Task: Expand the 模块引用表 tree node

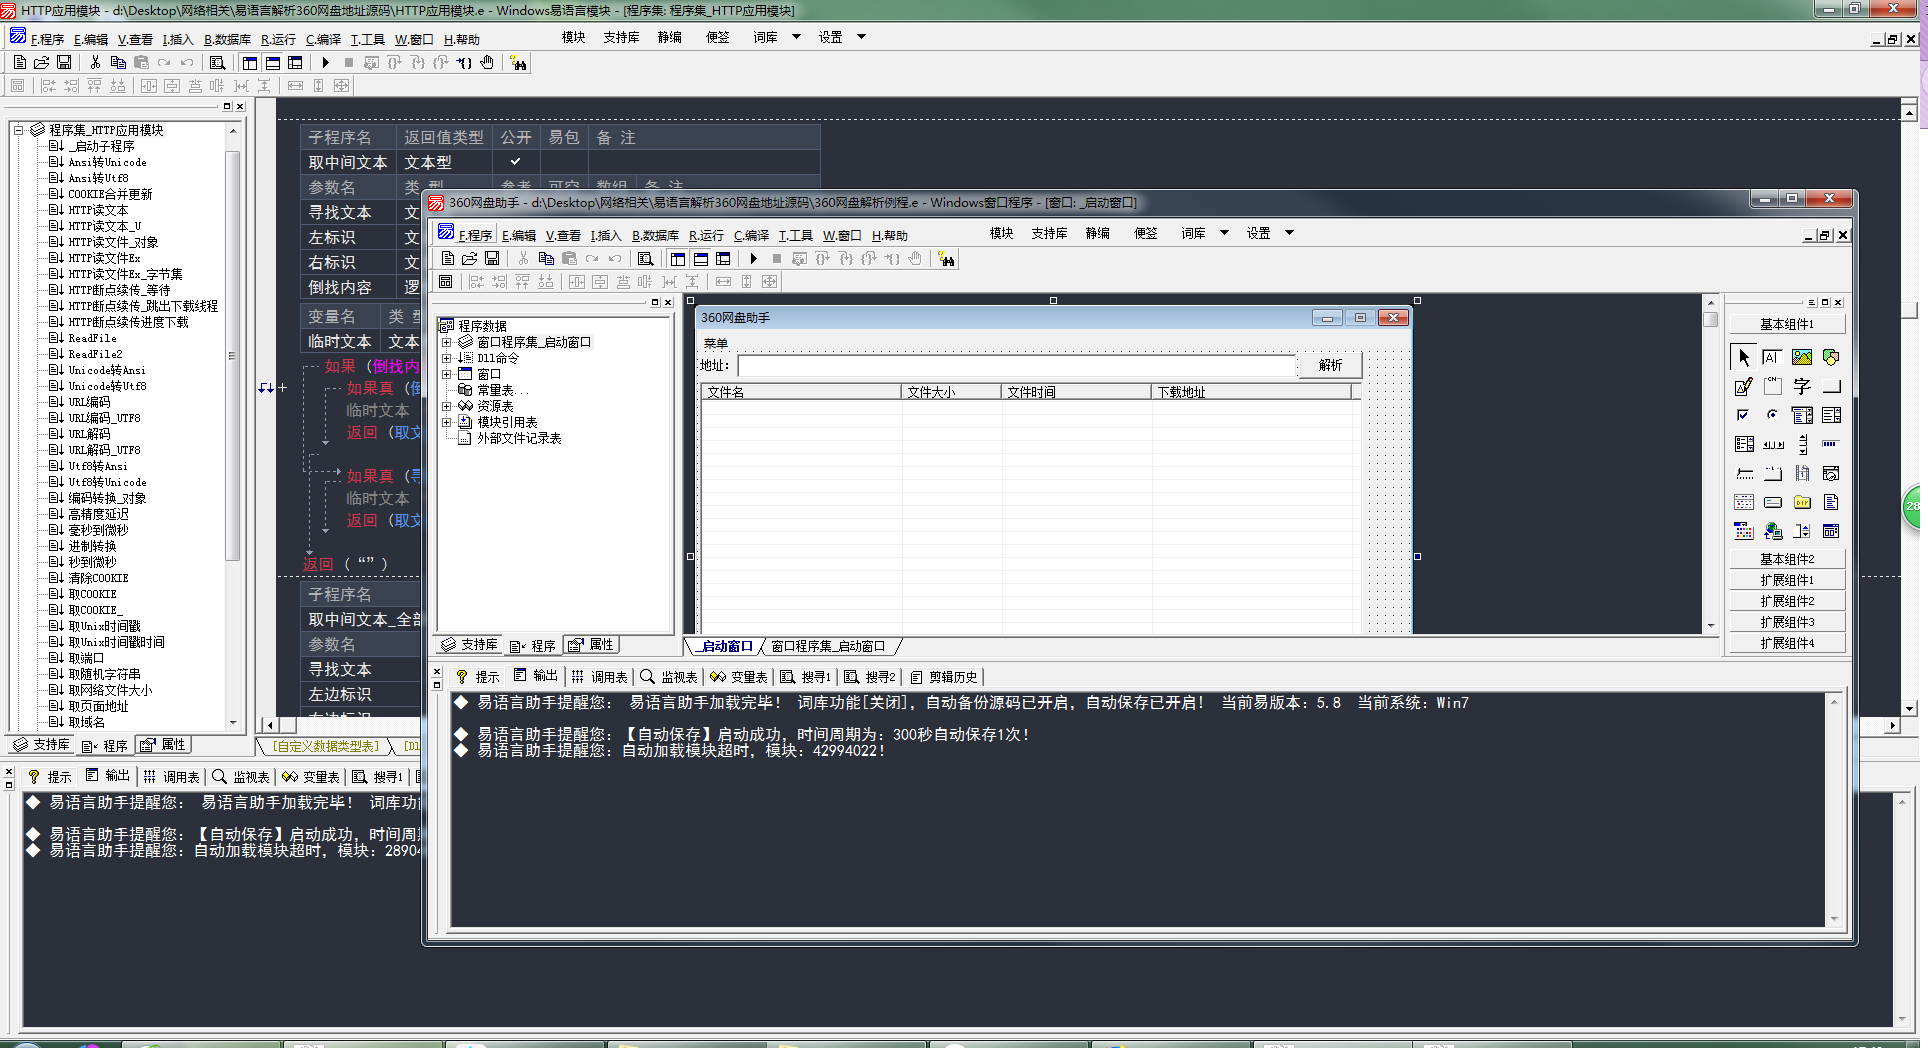Action: (x=447, y=422)
